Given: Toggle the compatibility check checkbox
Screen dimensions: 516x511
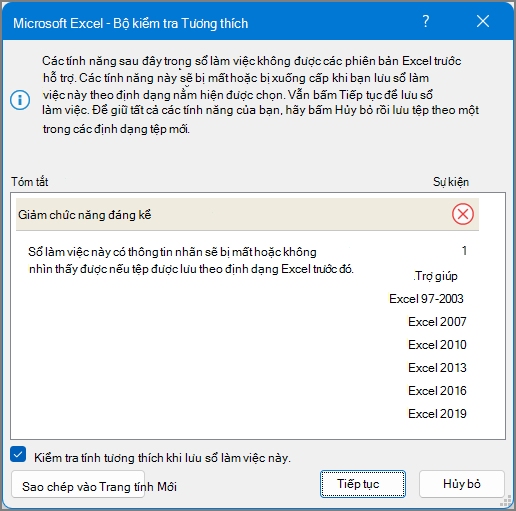Looking at the screenshot, I should tap(18, 454).
